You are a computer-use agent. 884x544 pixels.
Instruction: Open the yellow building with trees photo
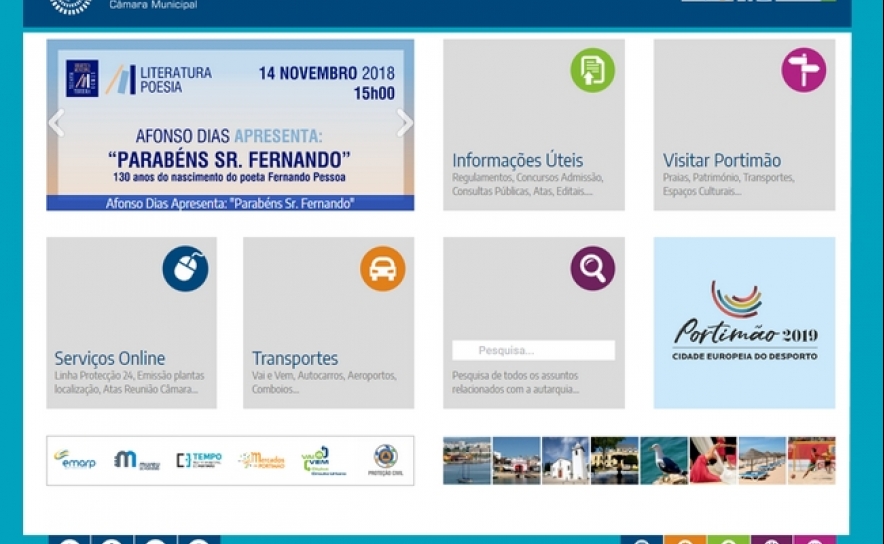point(615,461)
